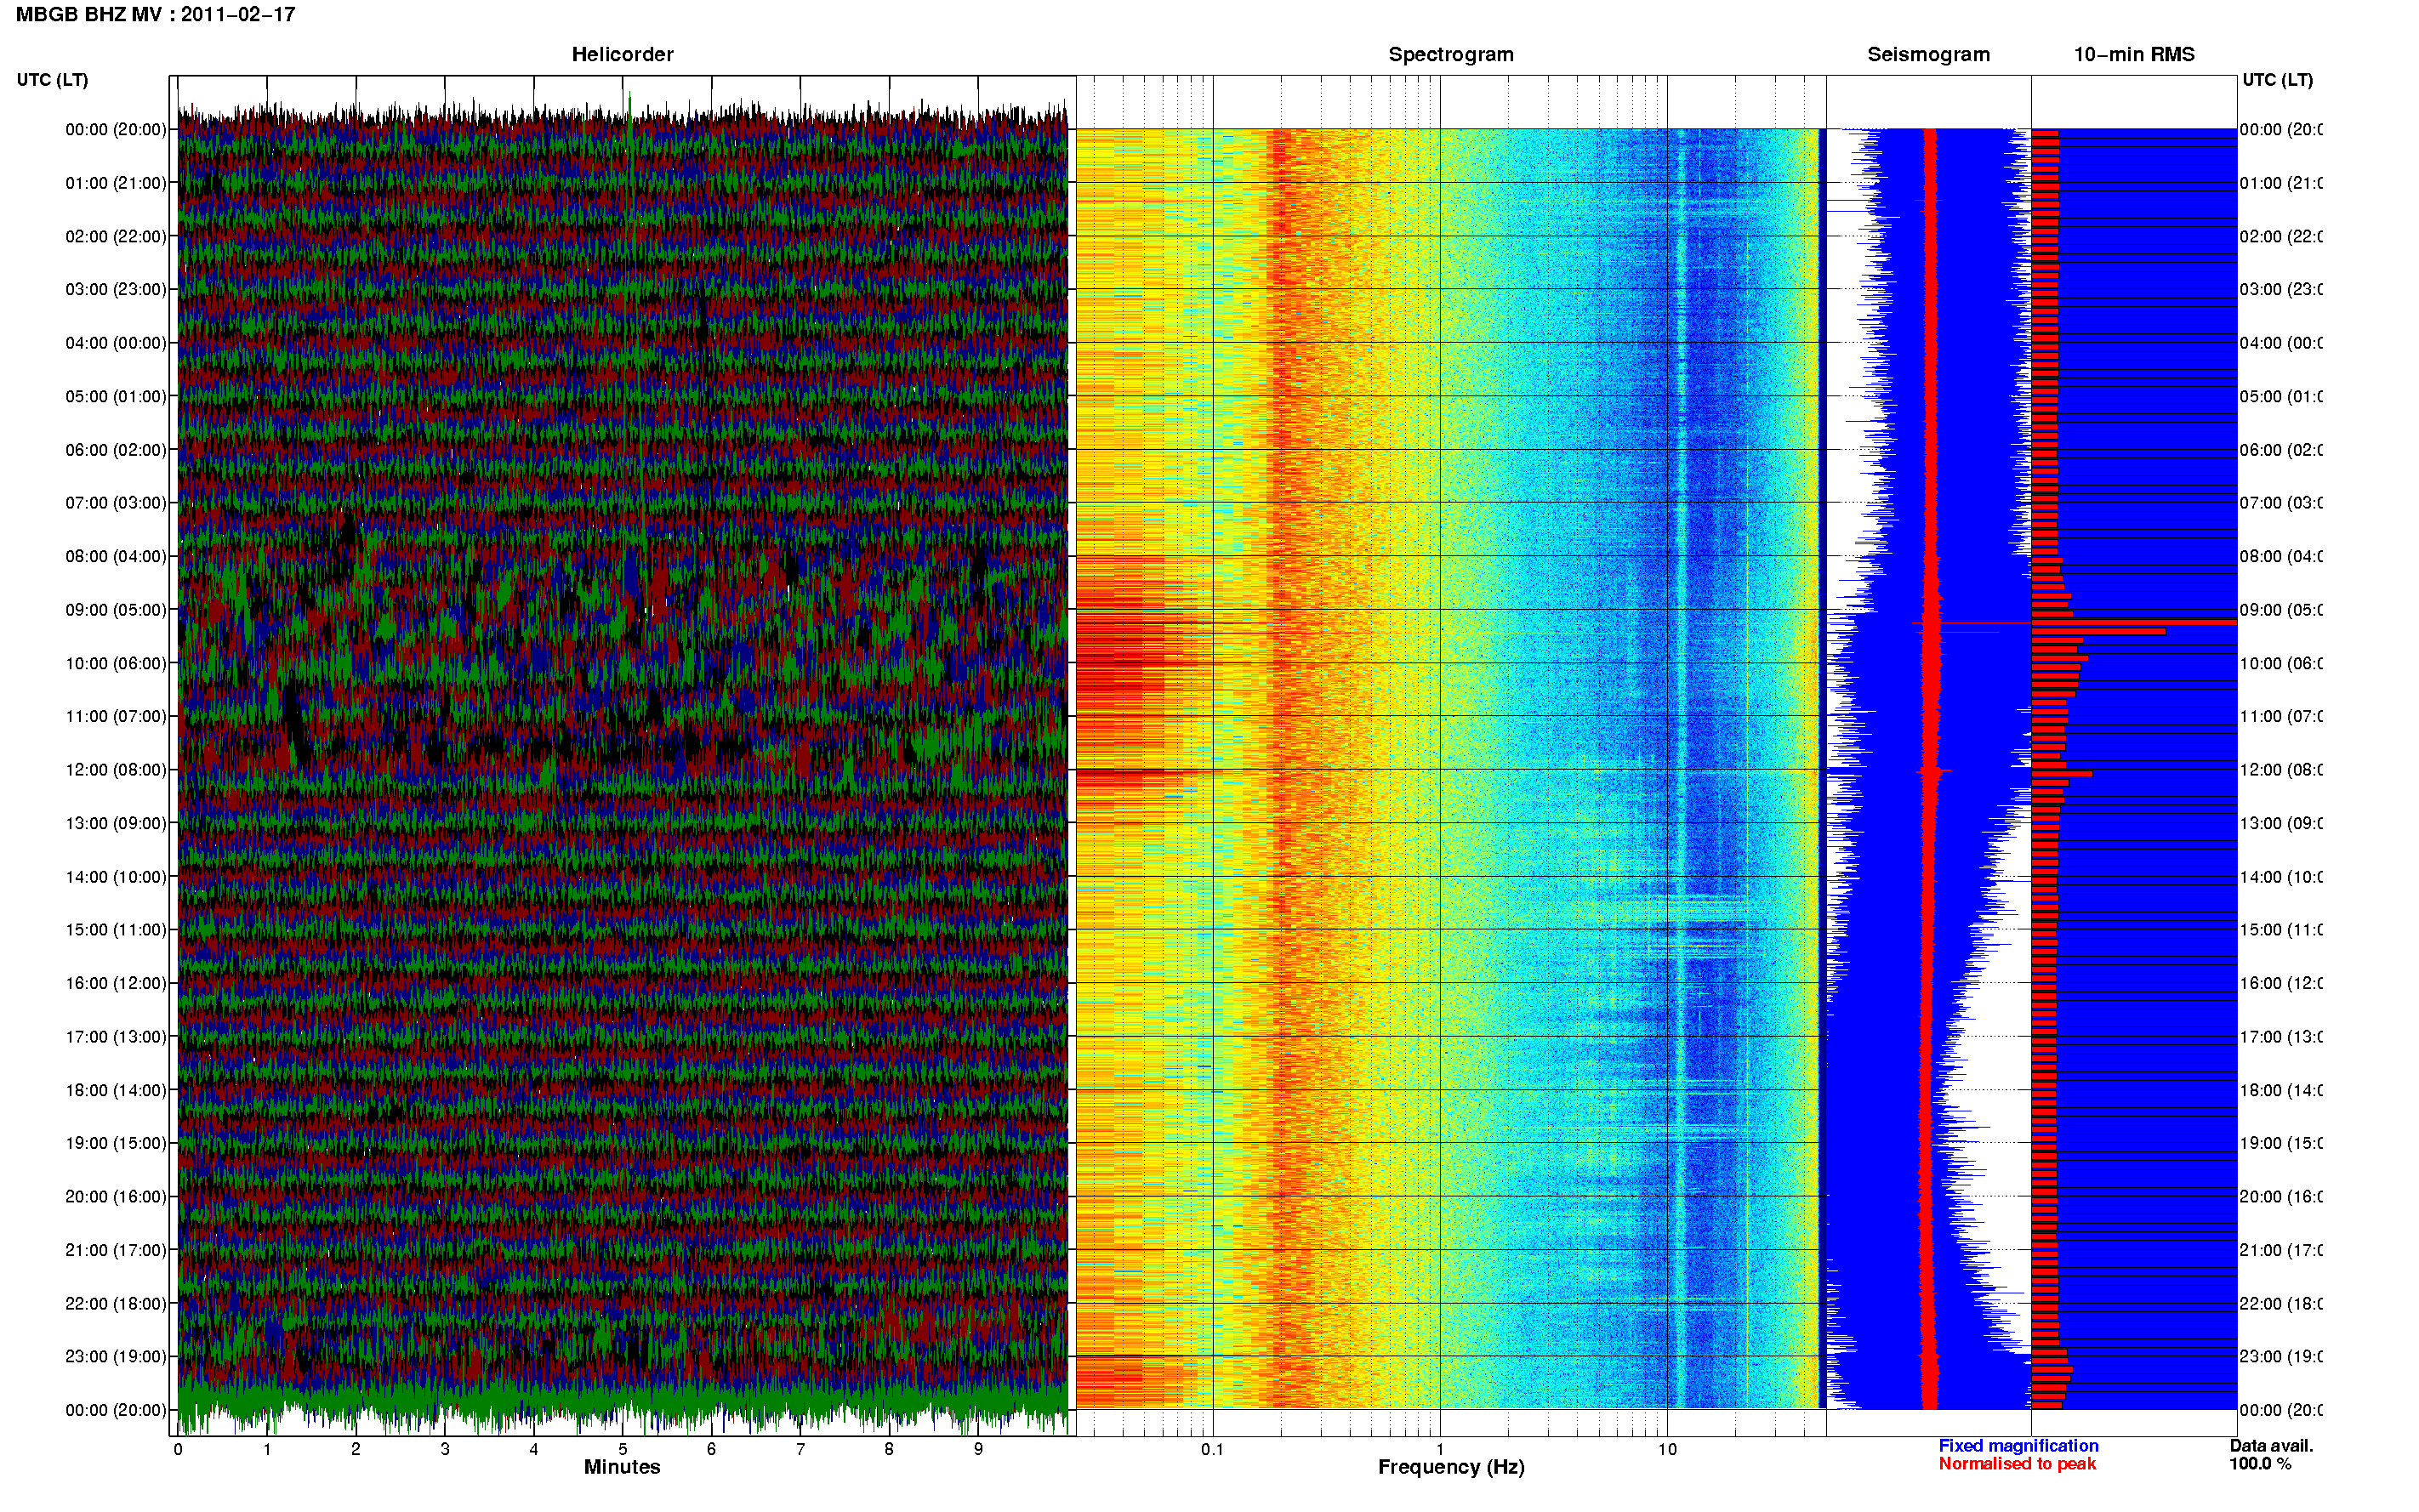Click the 14:00 (10:00) left time label
Viewport: 2419px width, 1512px height.
click(x=116, y=877)
